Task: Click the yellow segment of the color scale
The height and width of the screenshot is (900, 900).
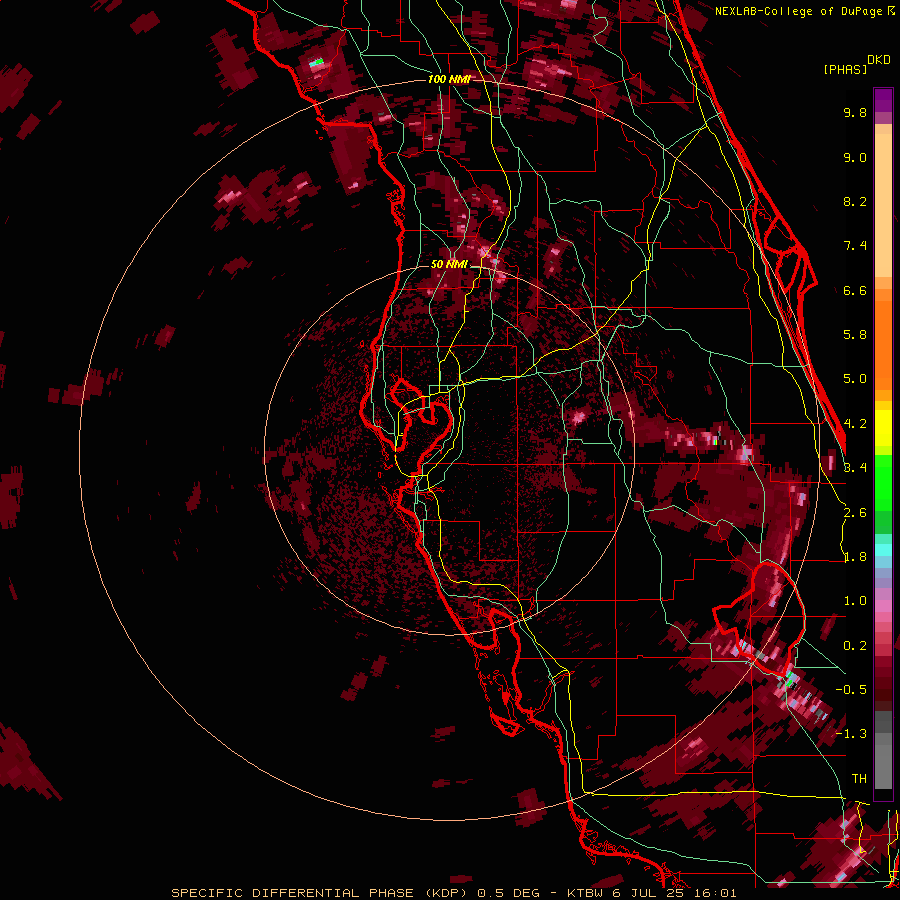Action: (x=883, y=428)
